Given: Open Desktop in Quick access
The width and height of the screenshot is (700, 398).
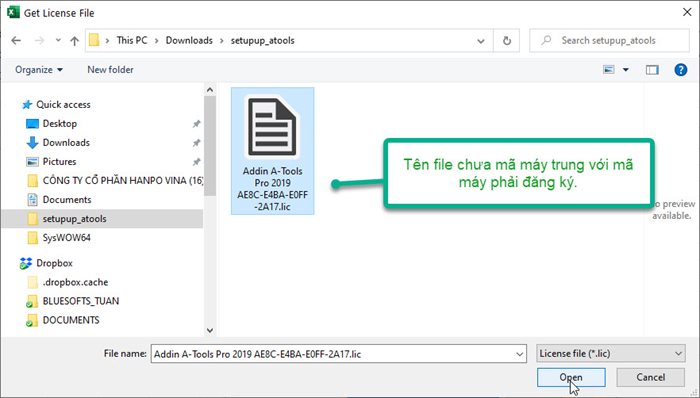Looking at the screenshot, I should click(x=60, y=124).
